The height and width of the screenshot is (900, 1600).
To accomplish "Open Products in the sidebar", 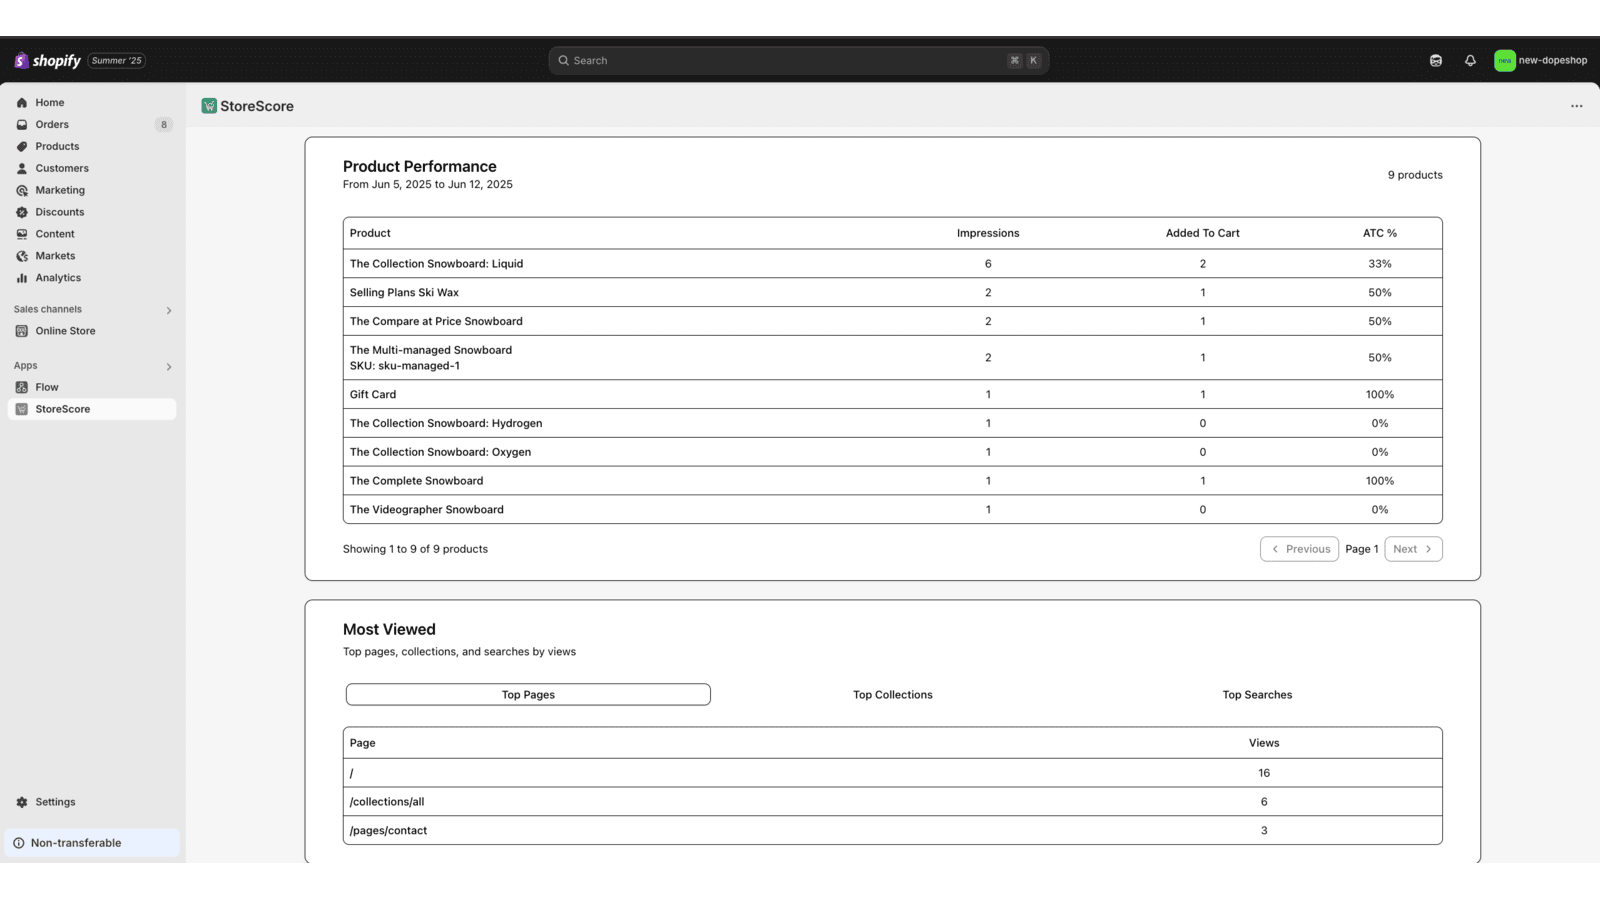I will tap(92, 146).
